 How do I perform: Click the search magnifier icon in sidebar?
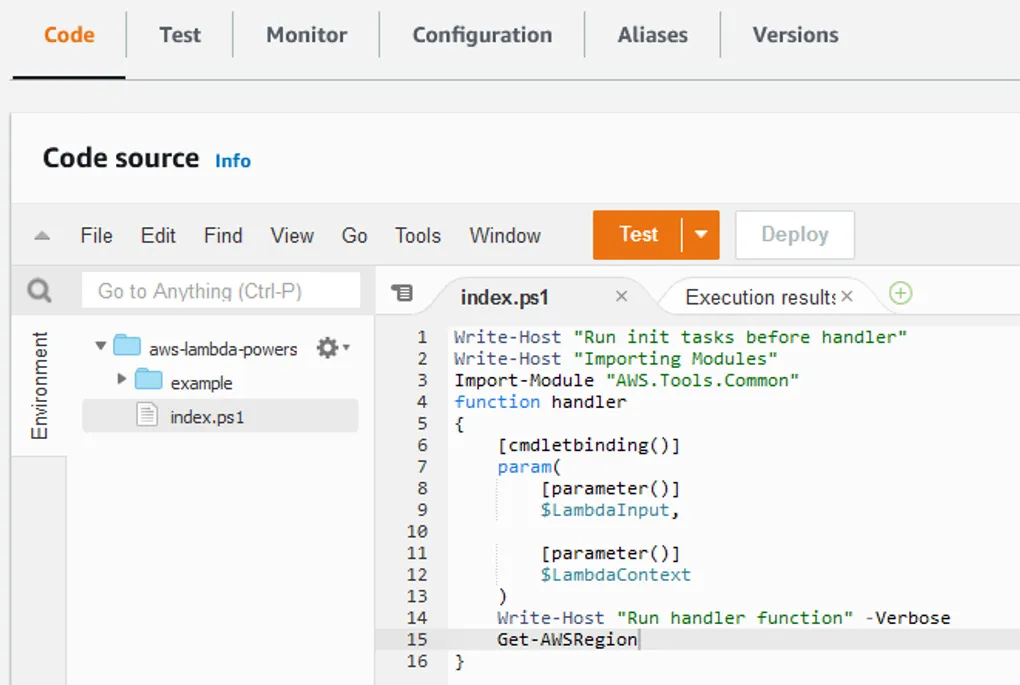tap(39, 291)
